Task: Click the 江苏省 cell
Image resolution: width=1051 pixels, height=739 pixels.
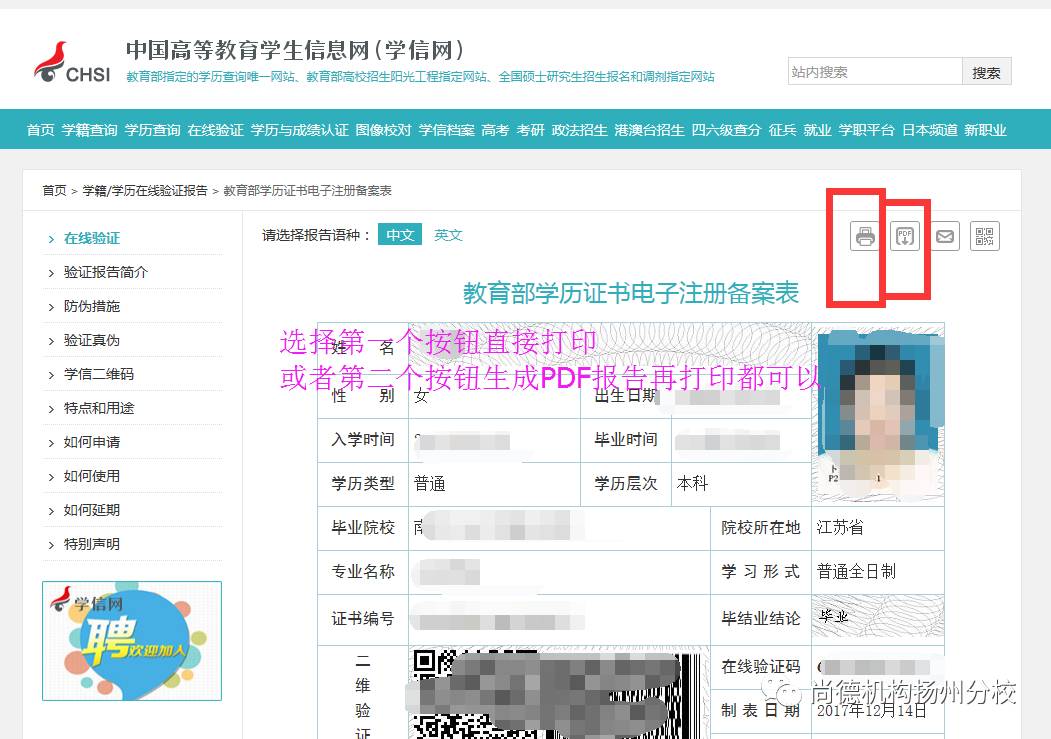Action: [840, 528]
